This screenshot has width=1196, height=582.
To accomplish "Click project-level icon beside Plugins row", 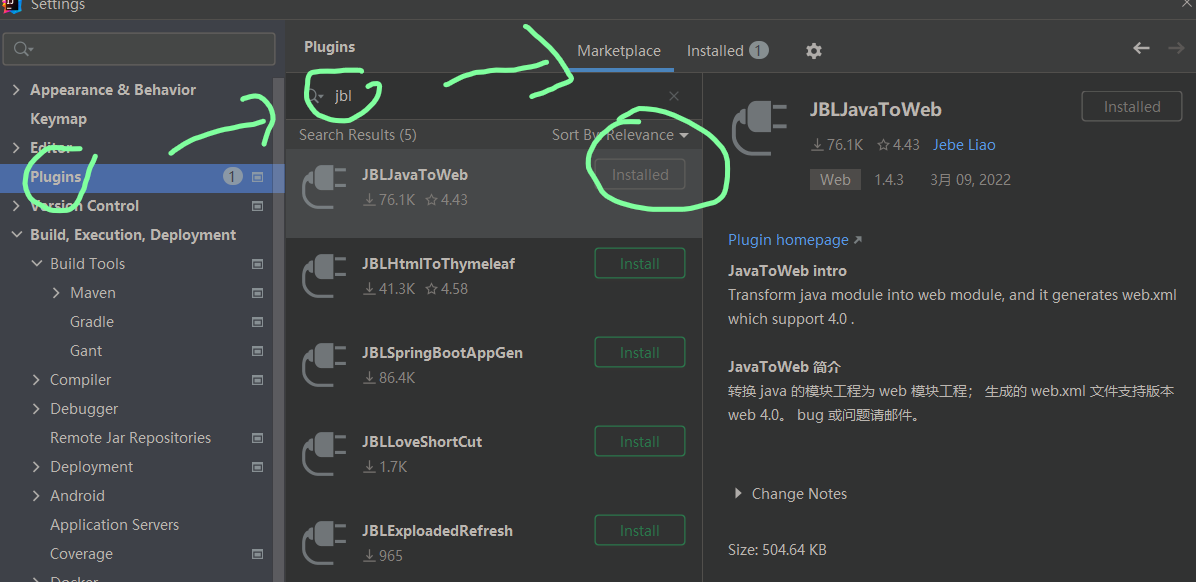I will pyautogui.click(x=258, y=177).
